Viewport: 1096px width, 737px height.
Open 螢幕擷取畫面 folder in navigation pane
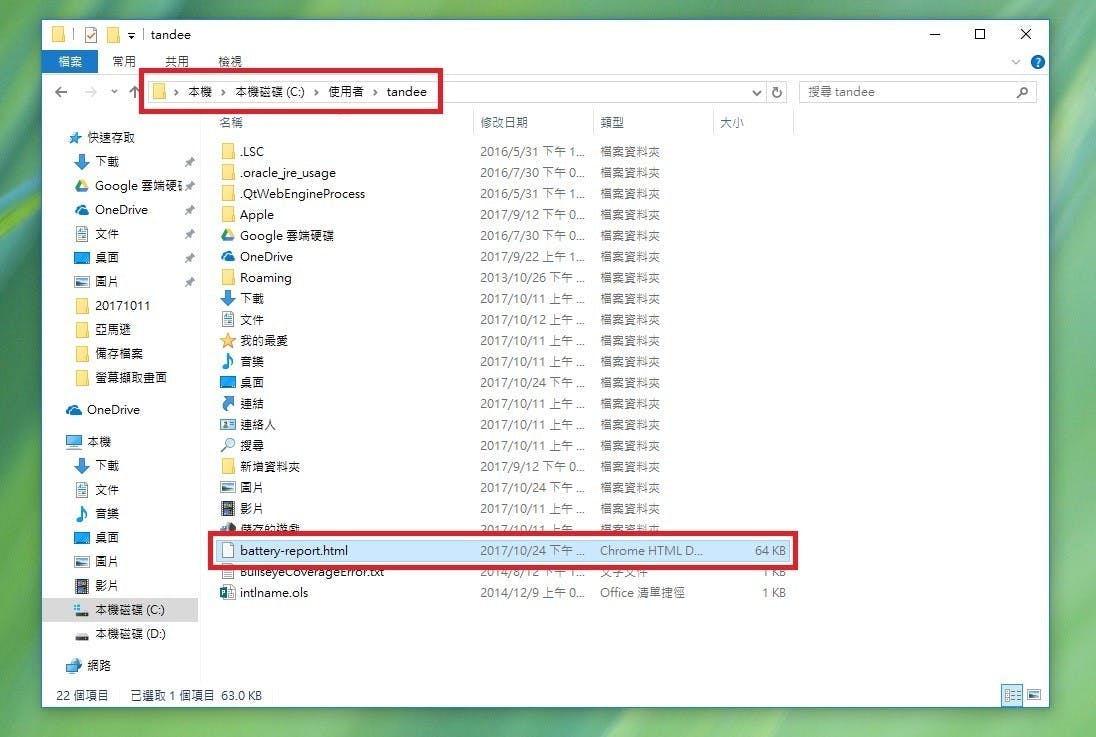tap(131, 378)
